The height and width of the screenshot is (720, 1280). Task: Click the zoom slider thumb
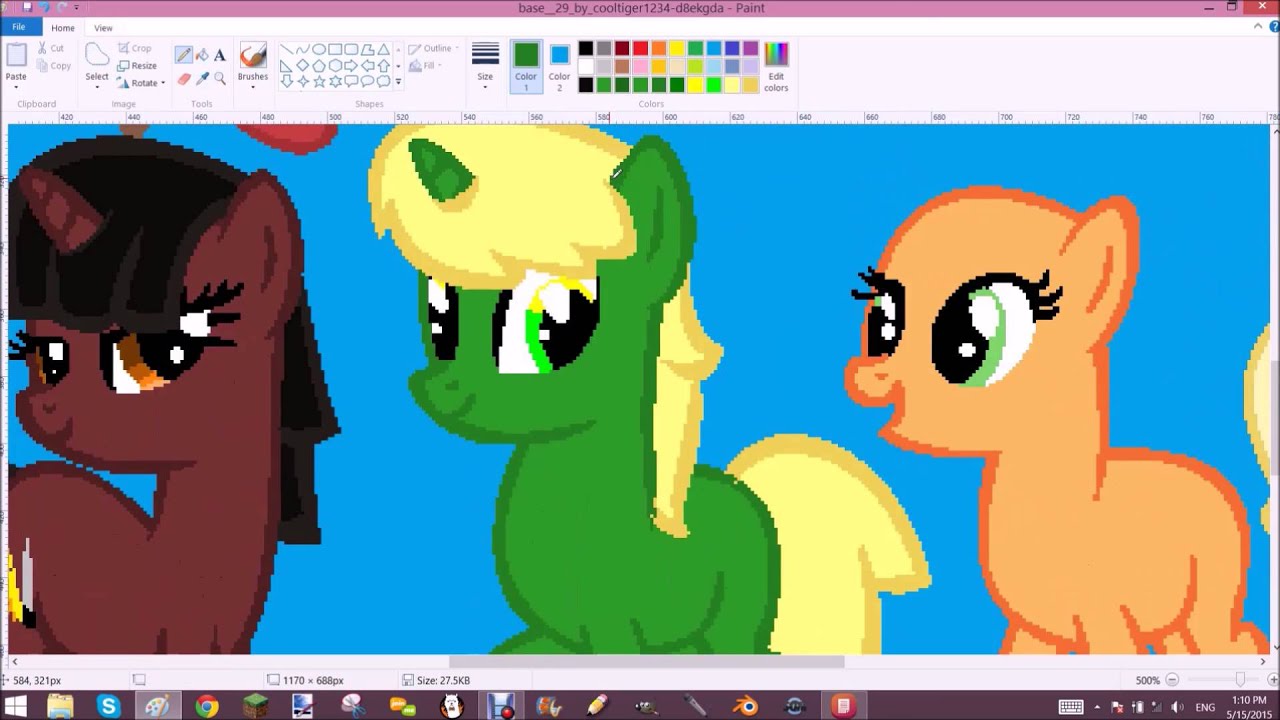[1241, 680]
